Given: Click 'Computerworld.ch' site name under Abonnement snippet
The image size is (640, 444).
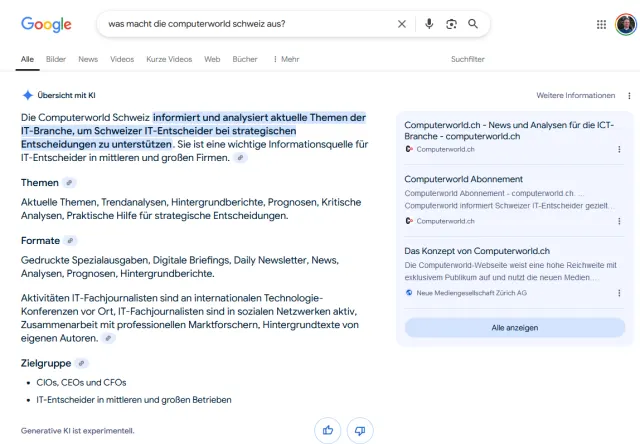Looking at the screenshot, I should point(445,221).
